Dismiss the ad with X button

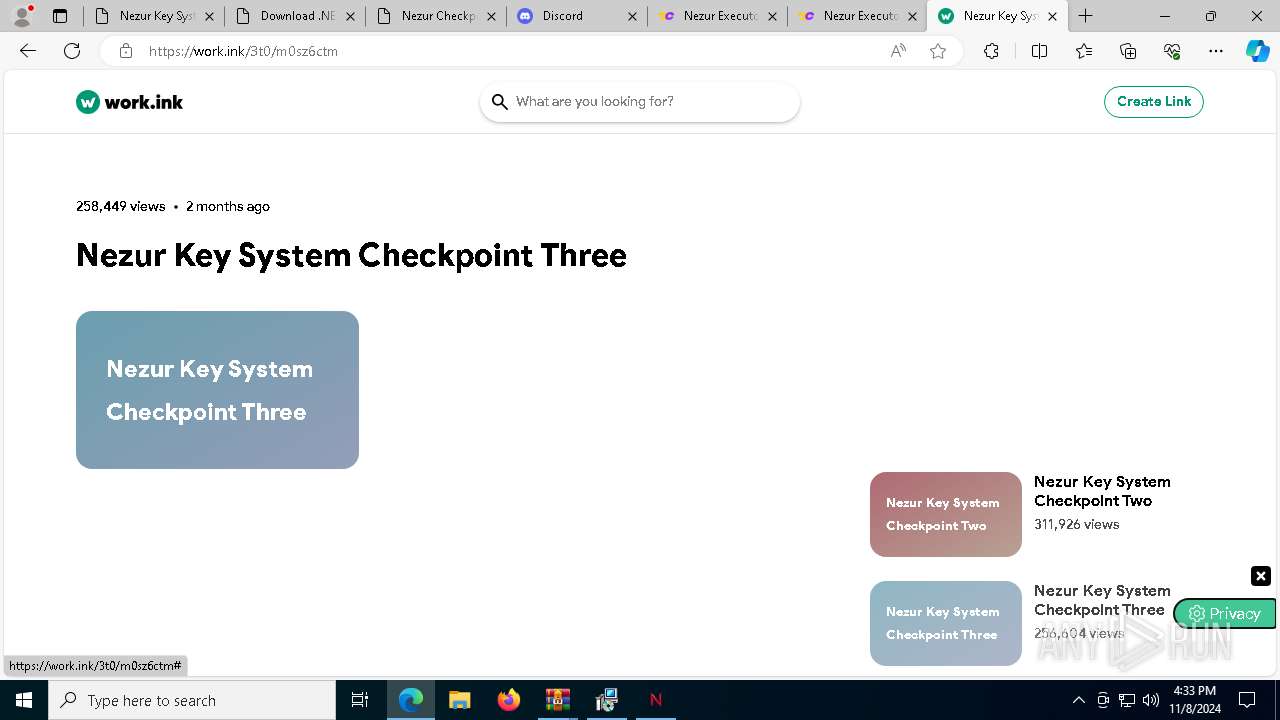(x=1261, y=576)
